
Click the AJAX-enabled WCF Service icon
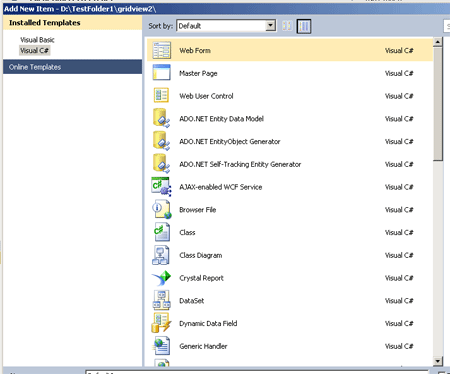coord(162,187)
